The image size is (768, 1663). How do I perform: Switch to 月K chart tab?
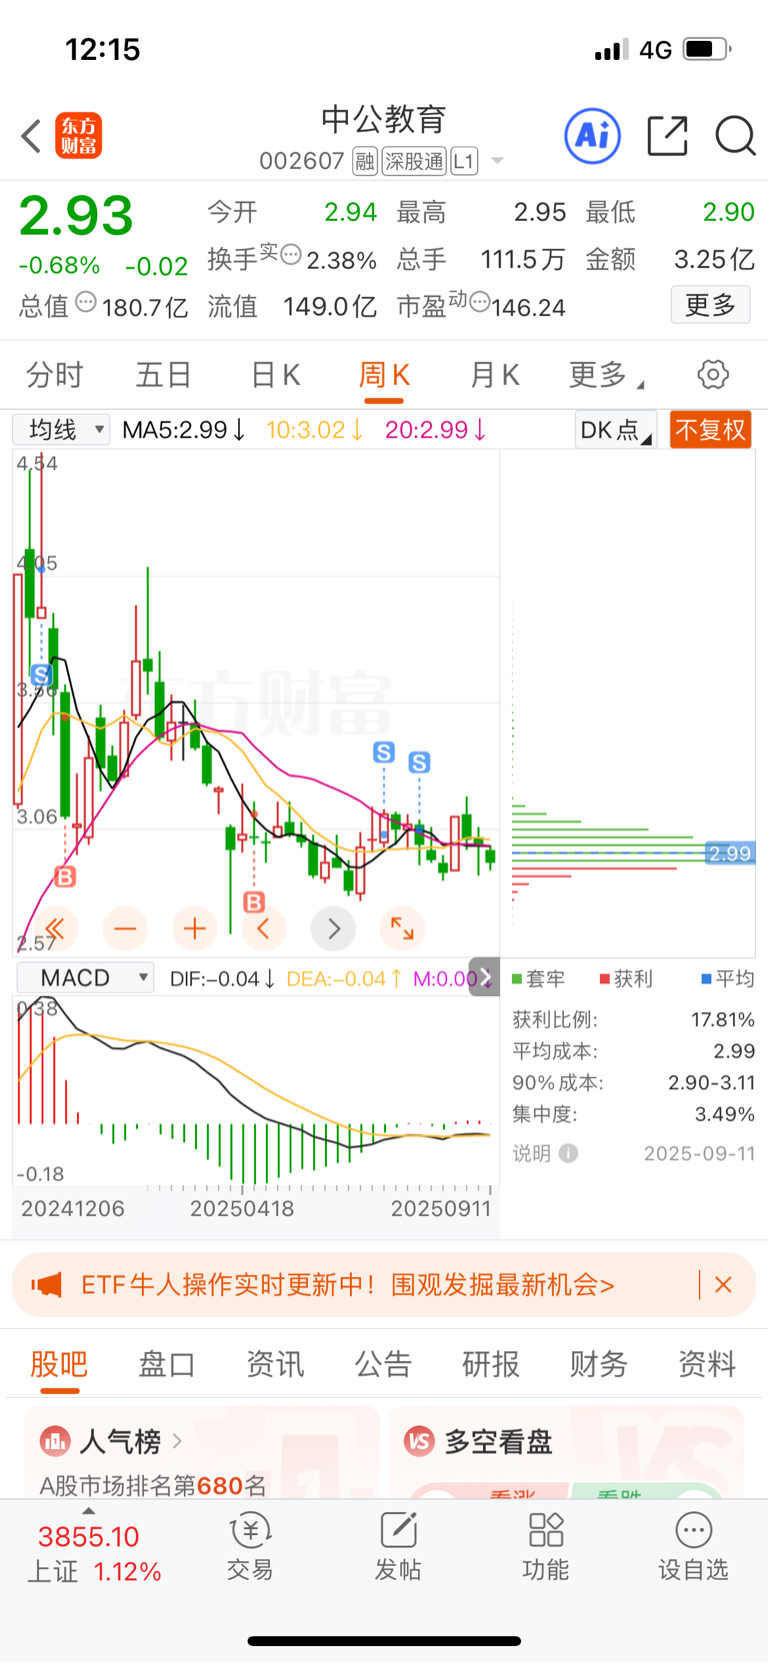(x=494, y=375)
